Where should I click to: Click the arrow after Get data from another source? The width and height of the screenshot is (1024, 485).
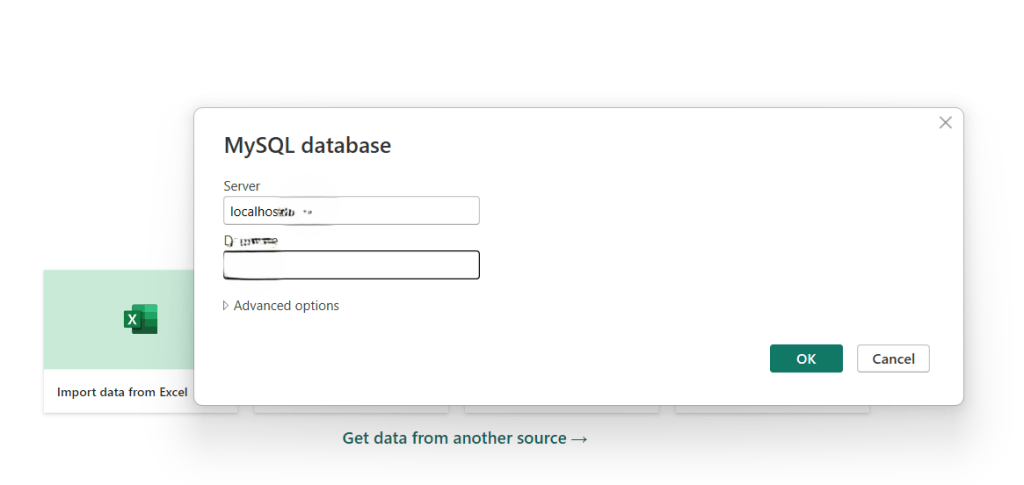coord(579,439)
